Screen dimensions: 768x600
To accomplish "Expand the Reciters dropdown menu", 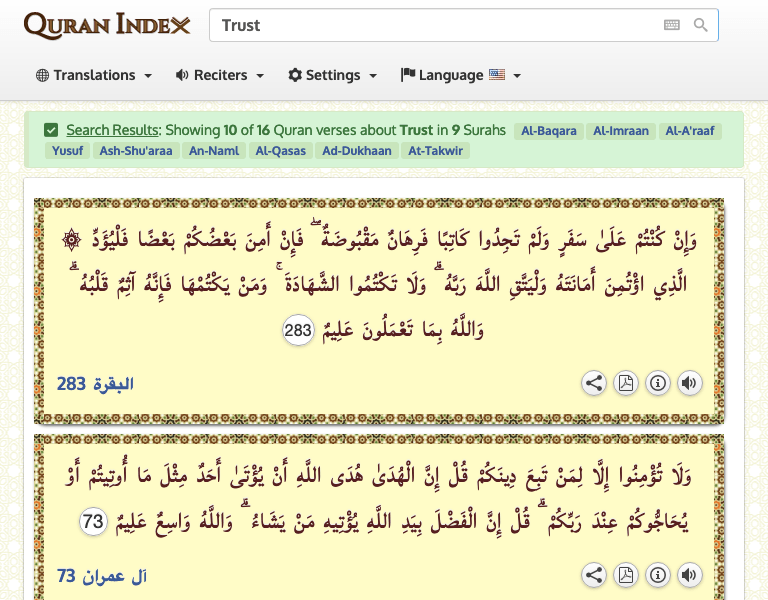I will pyautogui.click(x=219, y=75).
